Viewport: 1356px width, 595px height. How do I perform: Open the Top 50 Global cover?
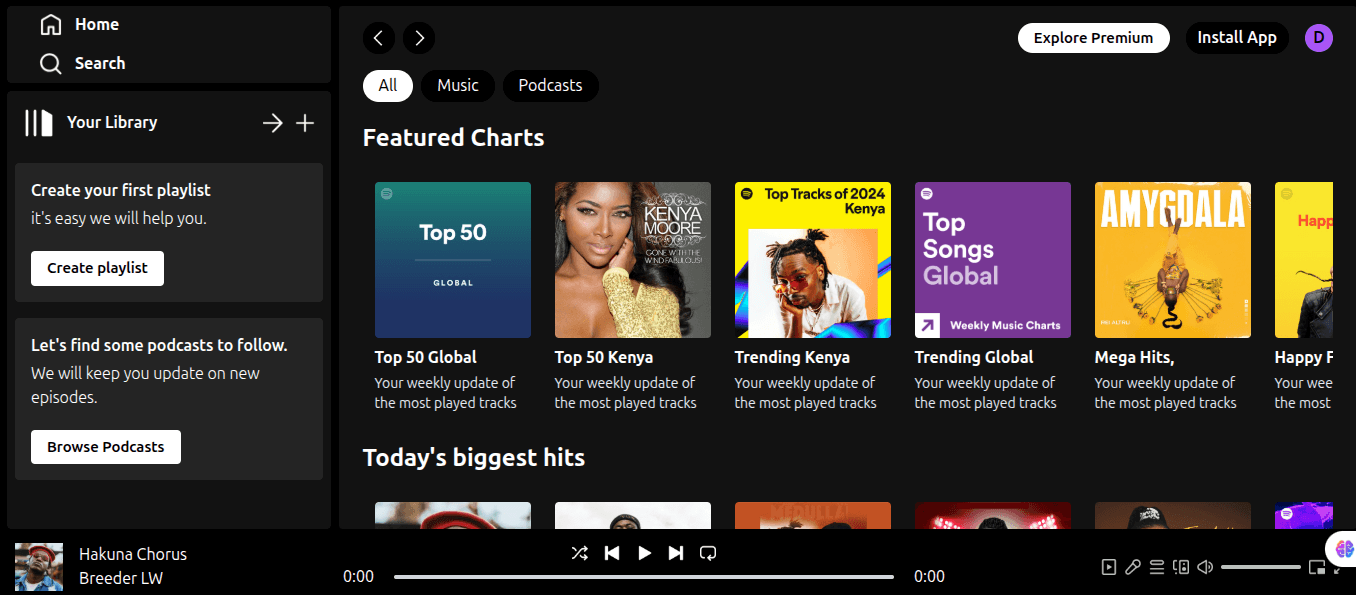[x=453, y=260]
